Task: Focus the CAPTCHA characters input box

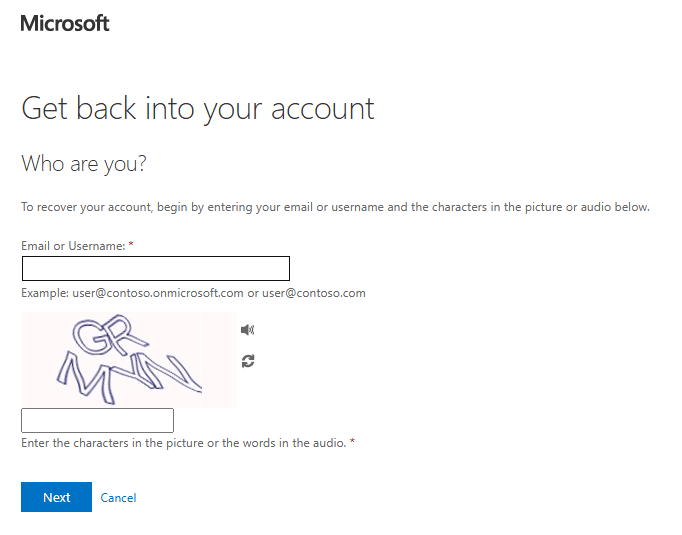Action: [97, 420]
